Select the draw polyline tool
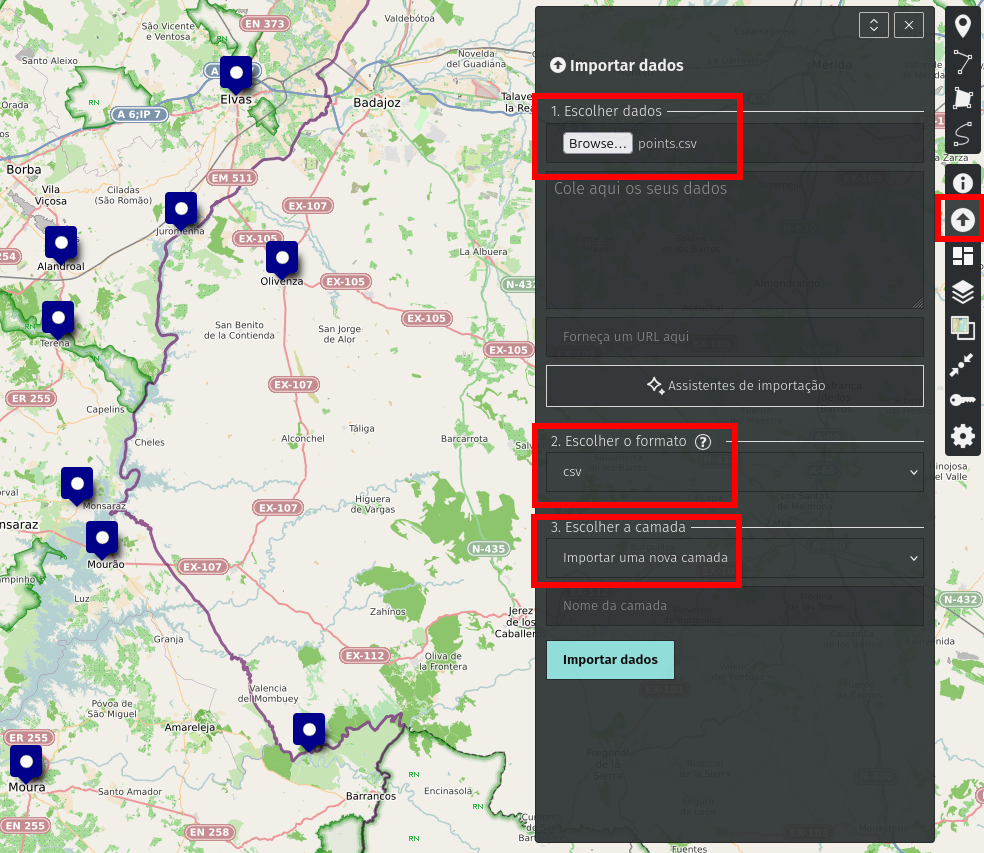 [963, 62]
